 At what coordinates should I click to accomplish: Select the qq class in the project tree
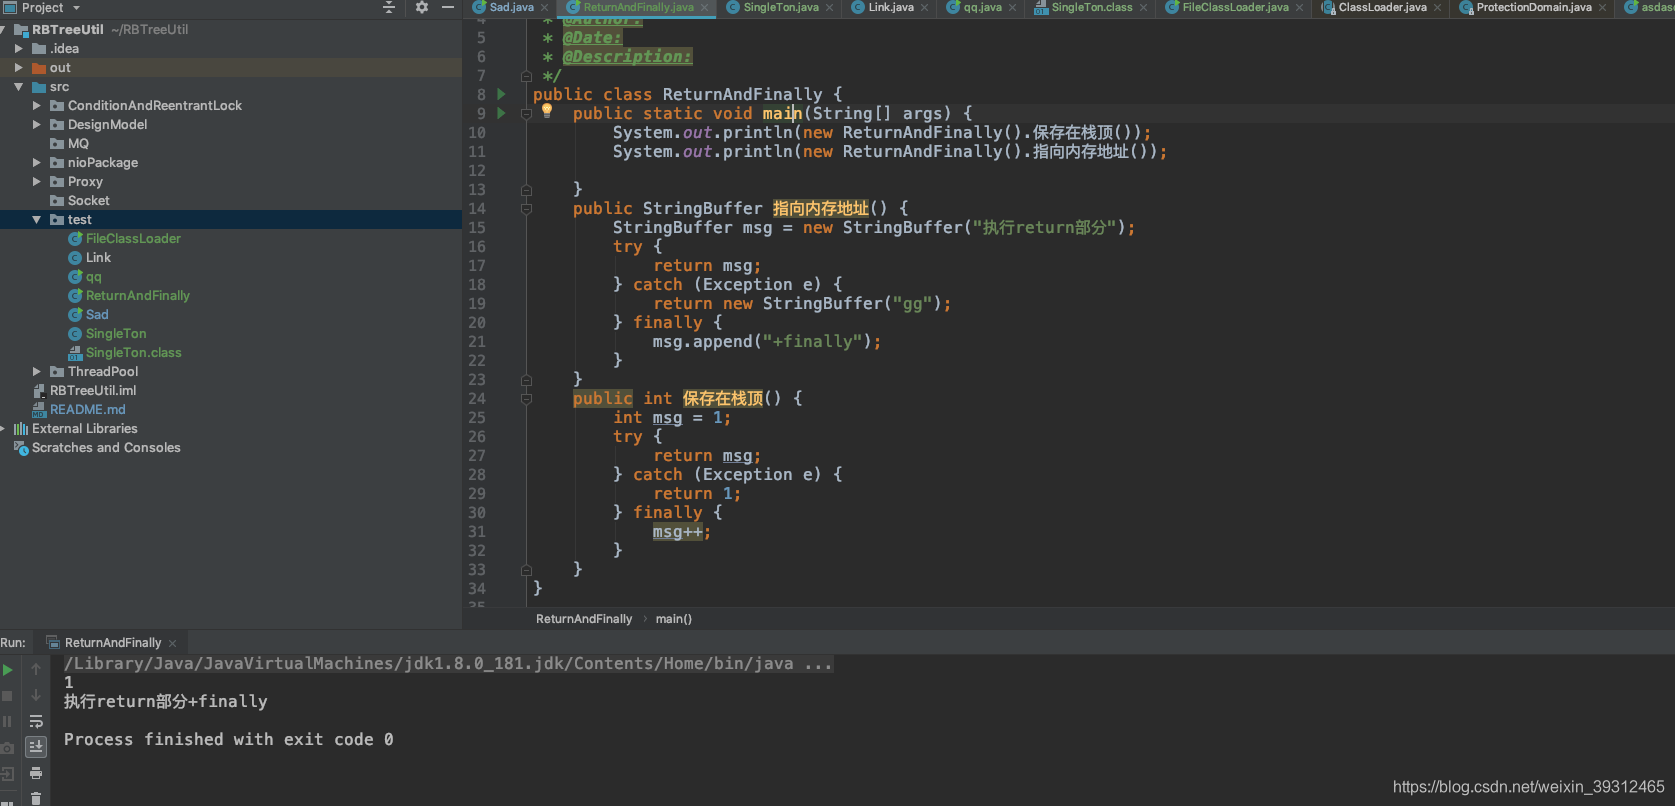[x=93, y=277]
